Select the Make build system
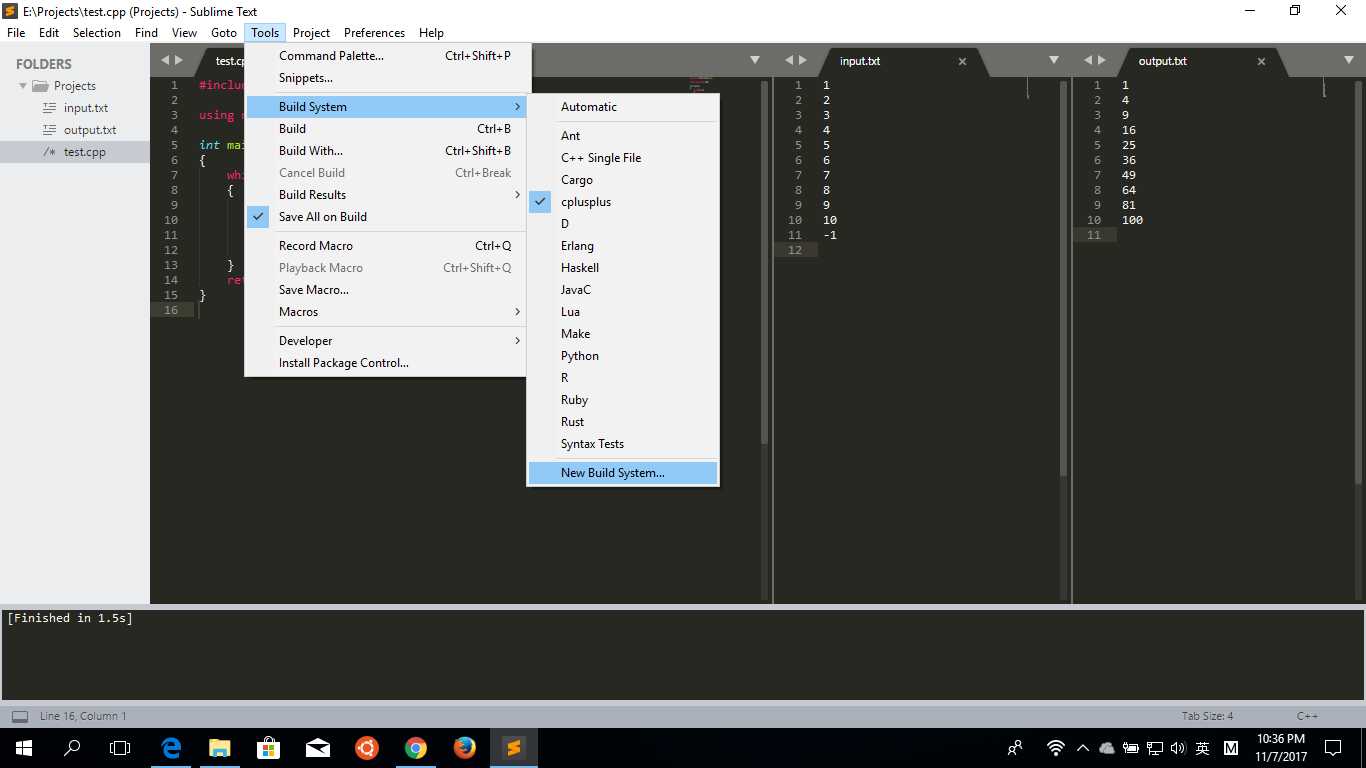The width and height of the screenshot is (1366, 768). point(623,334)
